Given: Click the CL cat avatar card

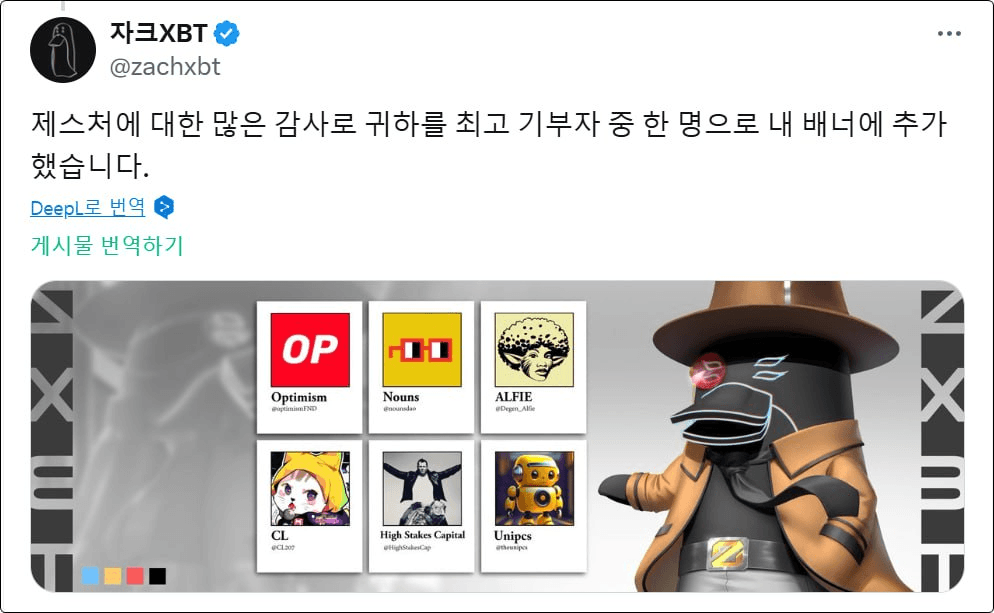Looking at the screenshot, I should (309, 506).
